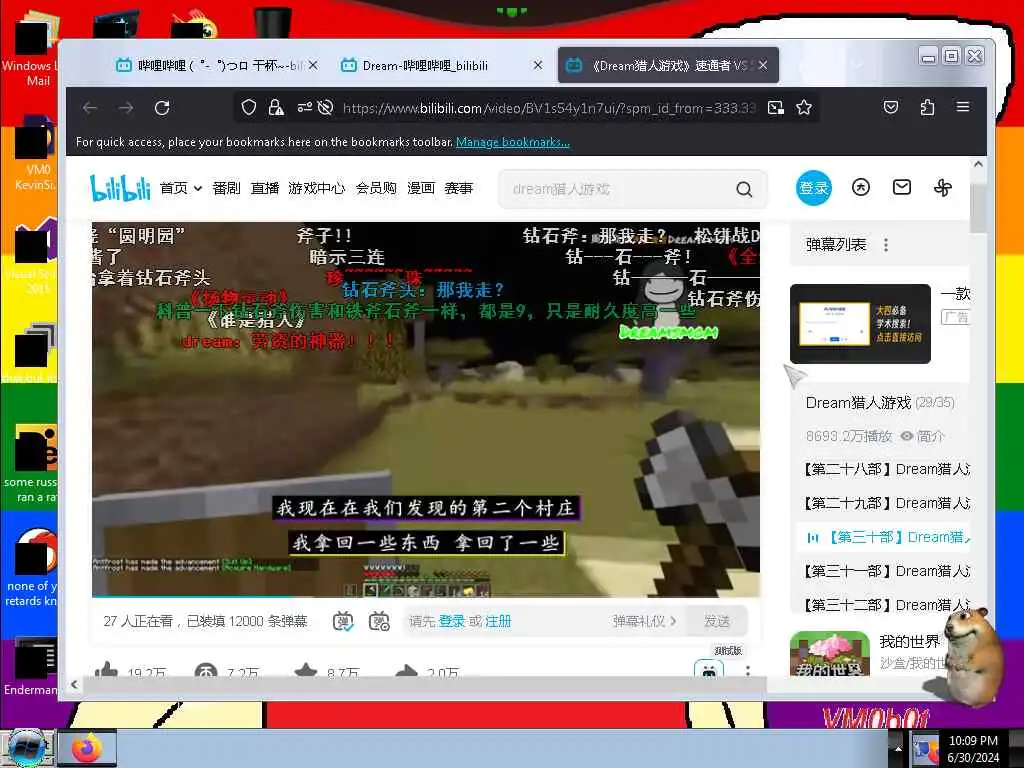This screenshot has height=768, width=1024.
Task: Click the search magnifier in the bilibili search box
Action: 744,189
